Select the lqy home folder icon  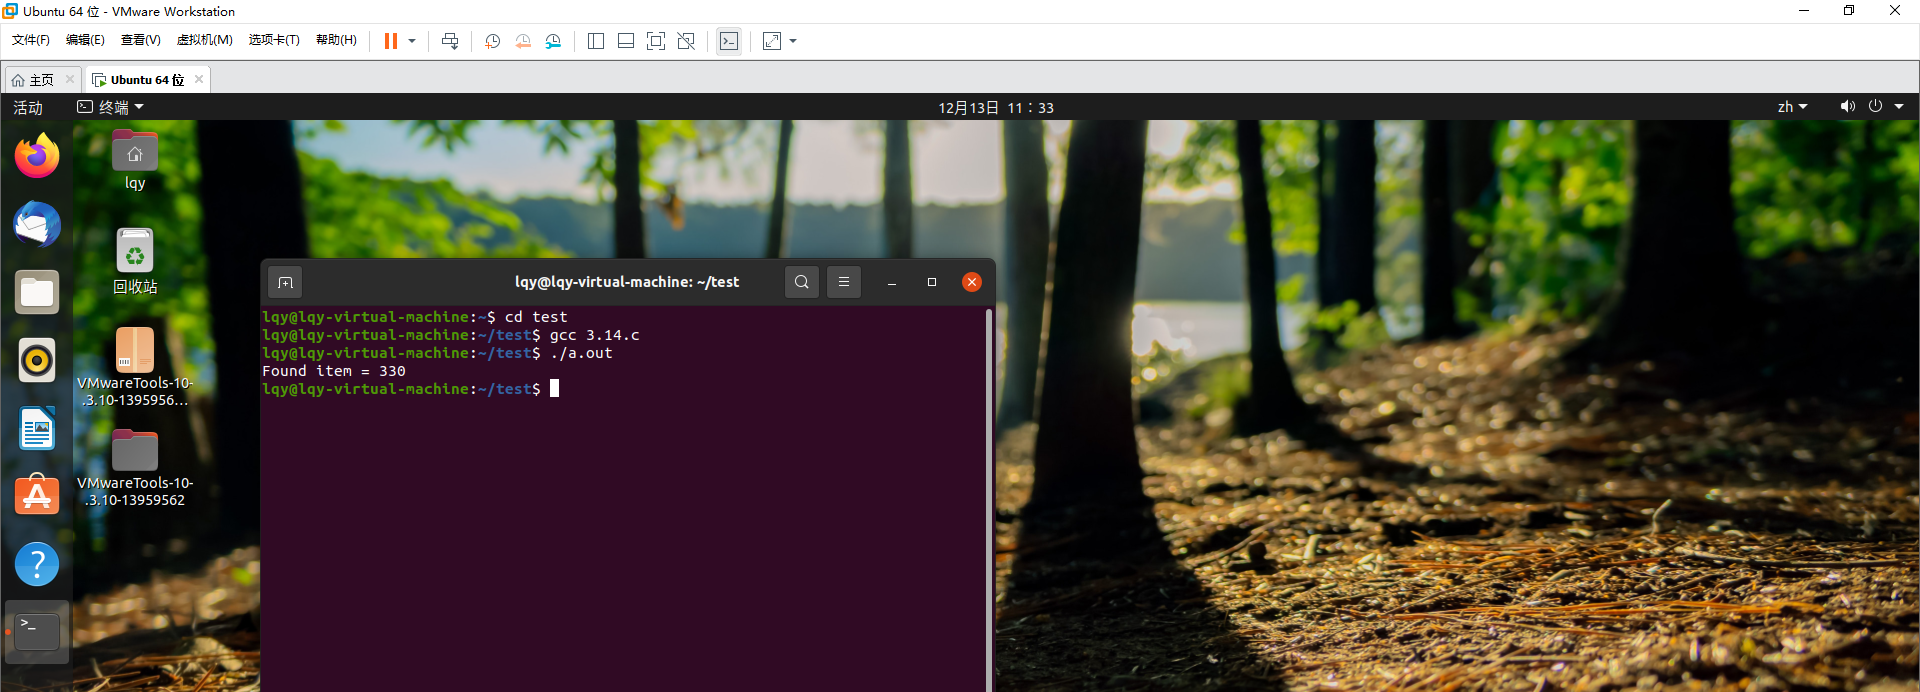135,159
